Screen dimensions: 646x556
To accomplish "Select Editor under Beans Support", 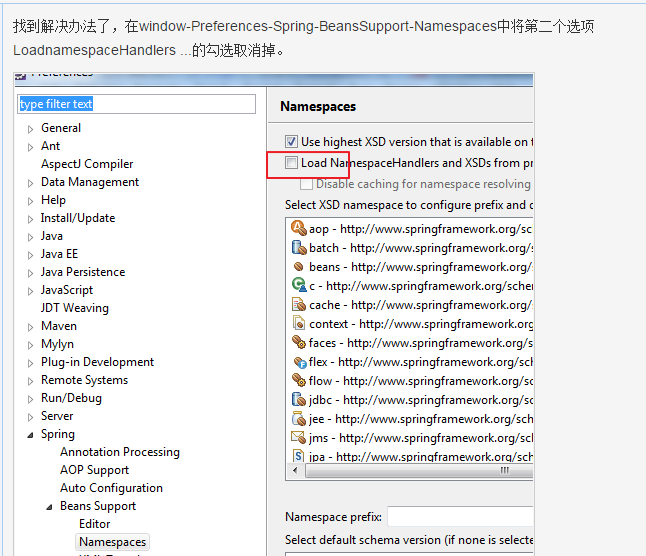I will coord(95,524).
